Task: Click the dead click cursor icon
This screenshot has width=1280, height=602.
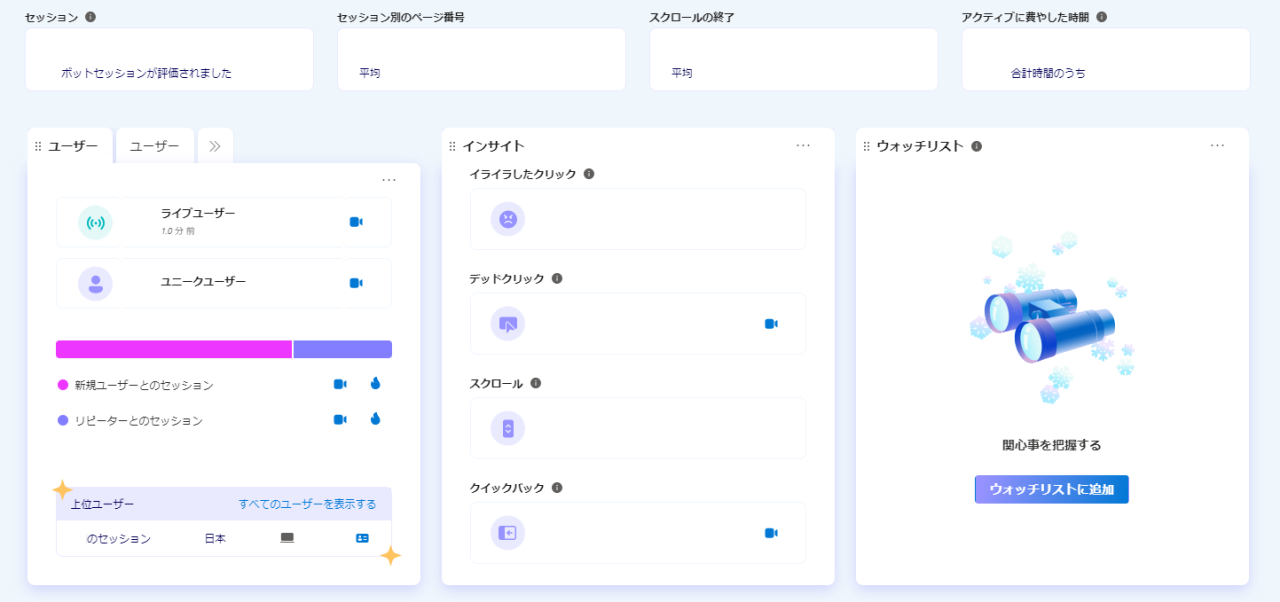Action: 508,324
